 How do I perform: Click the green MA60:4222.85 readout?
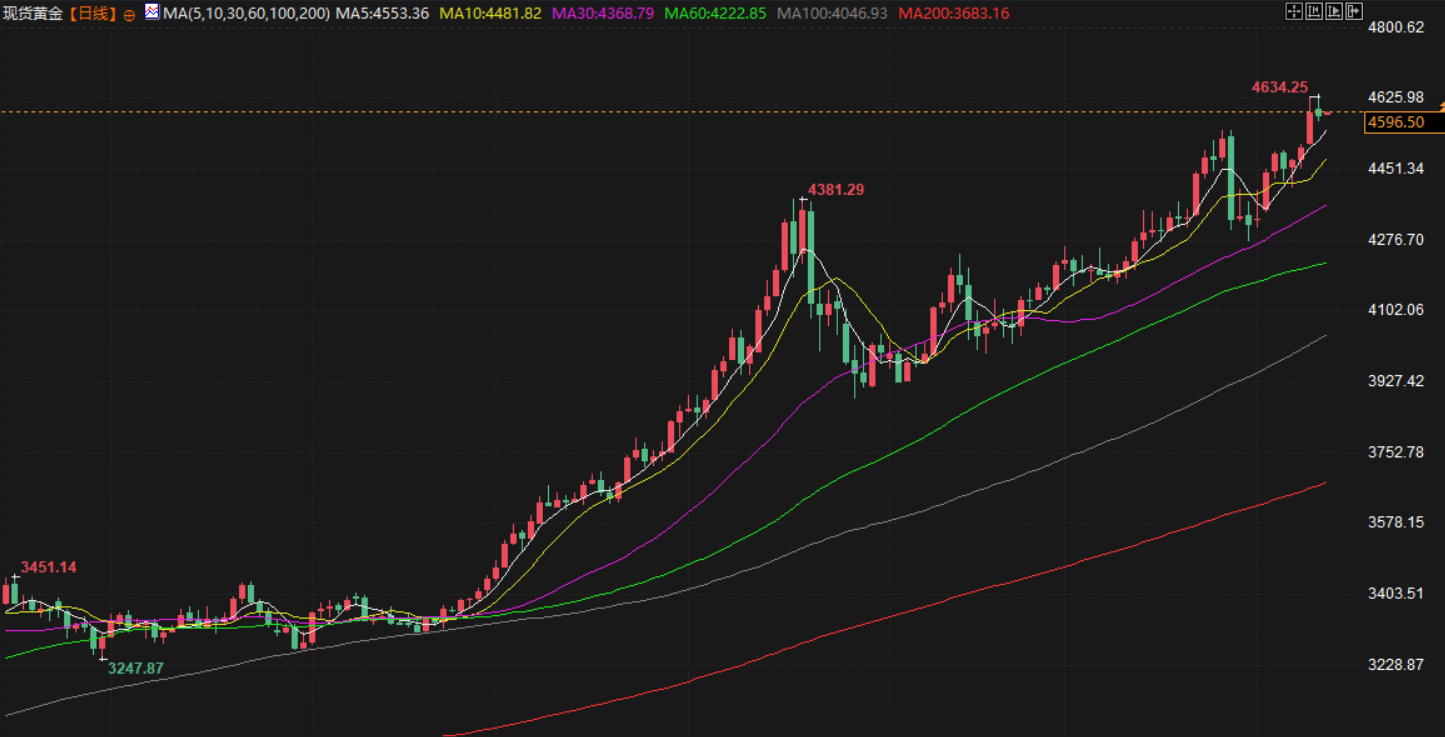716,14
